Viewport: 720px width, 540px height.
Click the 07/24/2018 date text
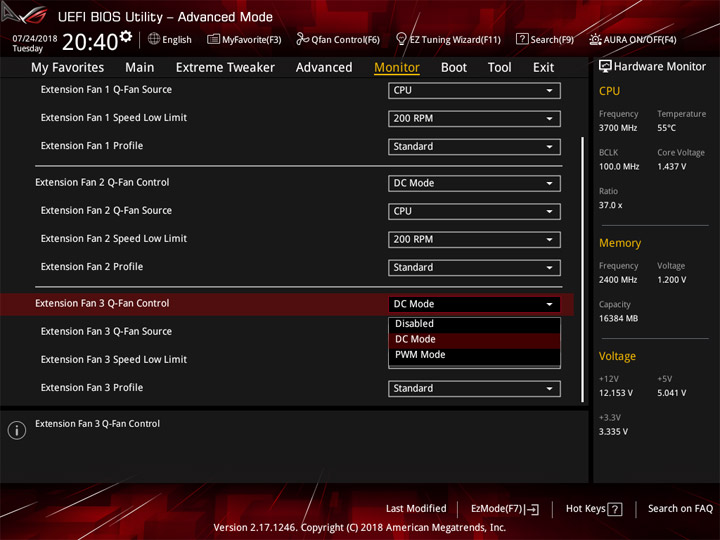[x=34, y=39]
